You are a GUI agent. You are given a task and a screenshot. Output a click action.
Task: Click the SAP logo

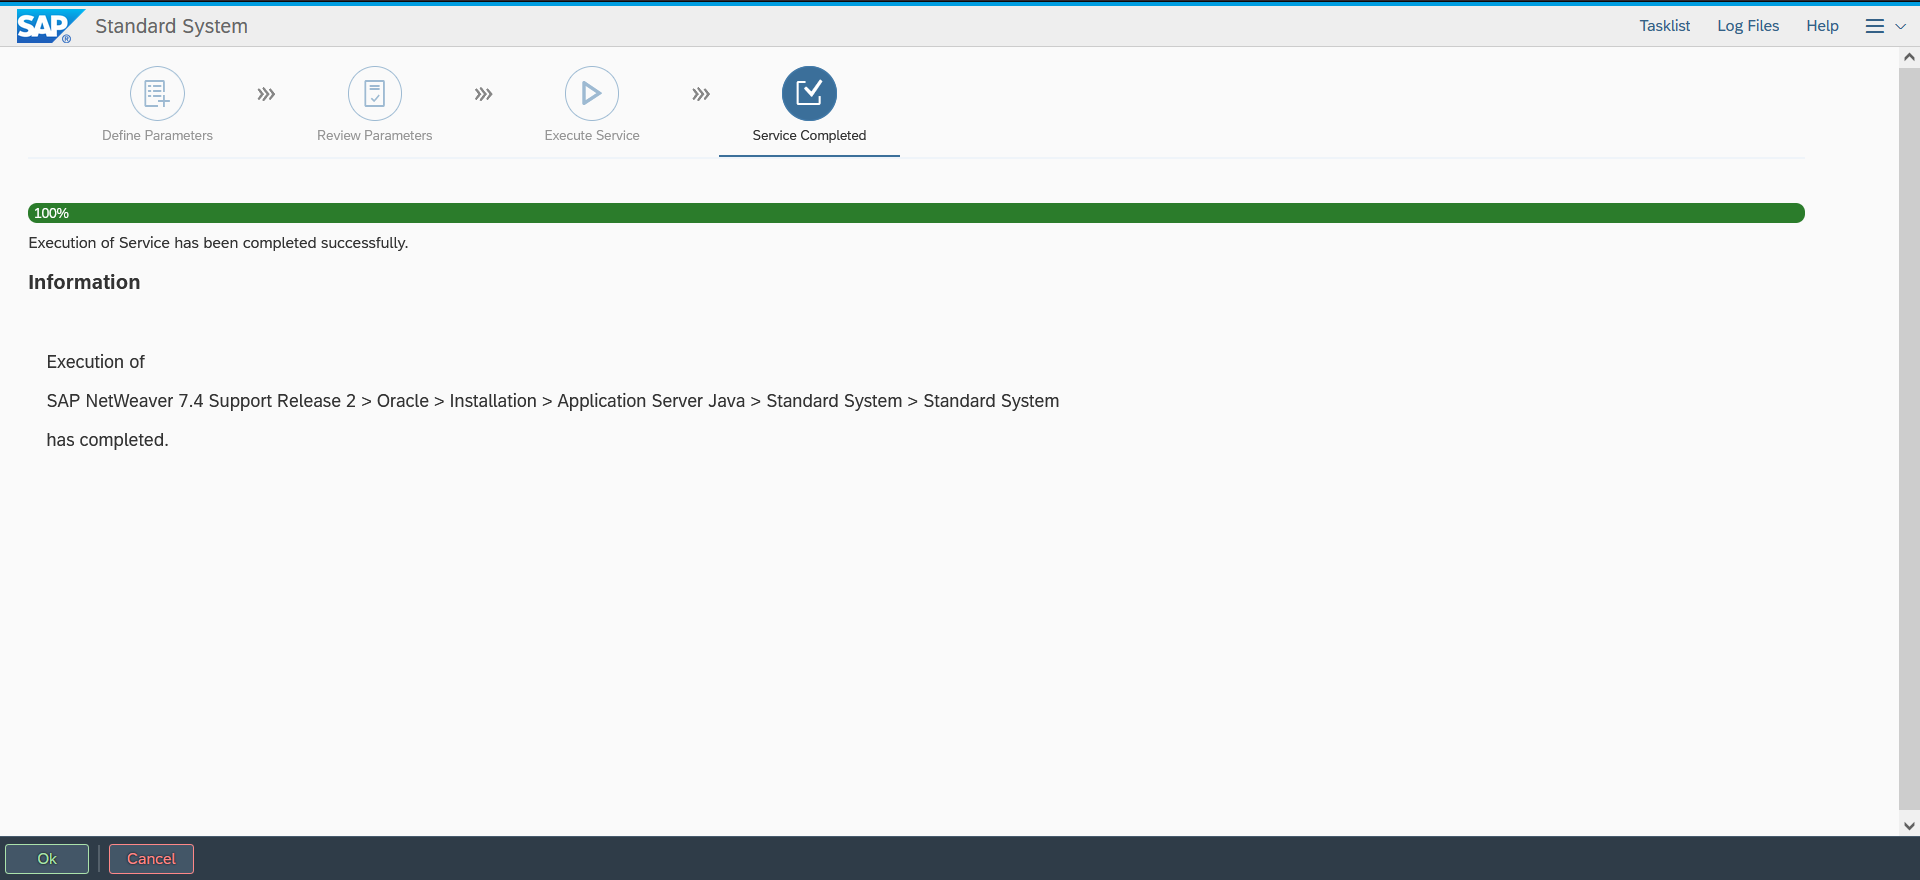coord(49,26)
